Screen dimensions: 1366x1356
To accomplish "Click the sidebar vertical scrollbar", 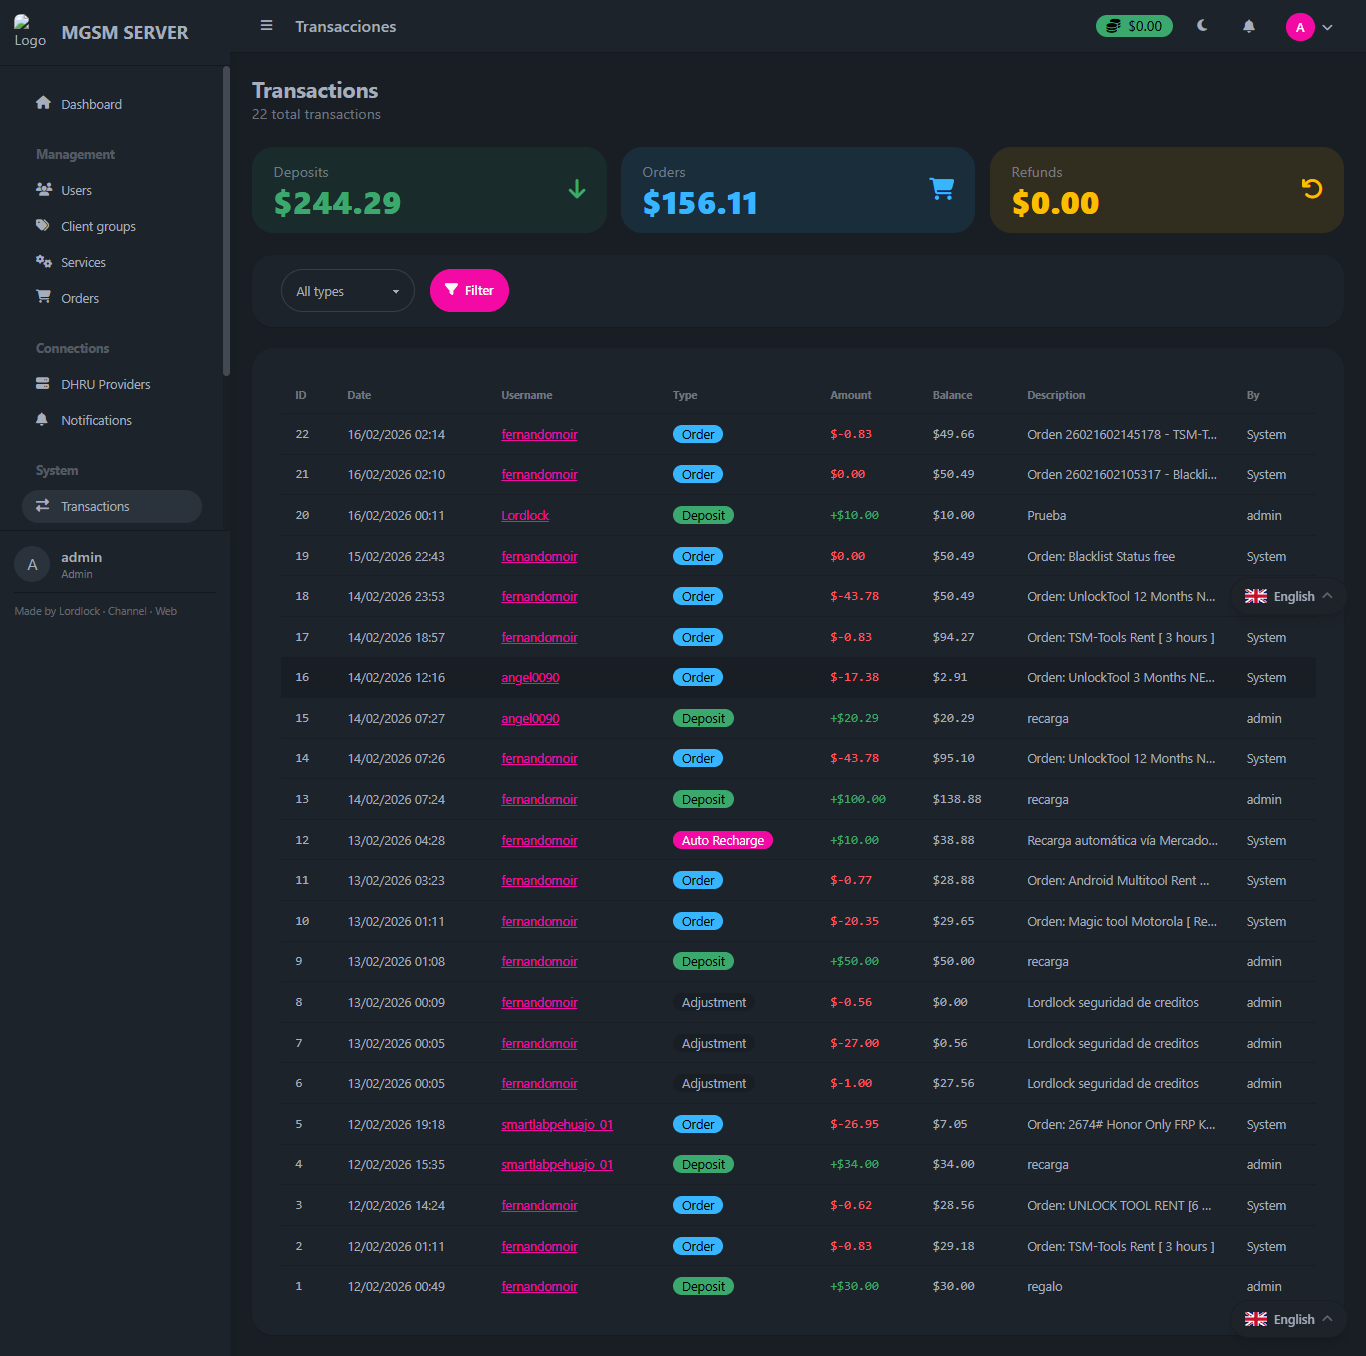I will (226, 220).
